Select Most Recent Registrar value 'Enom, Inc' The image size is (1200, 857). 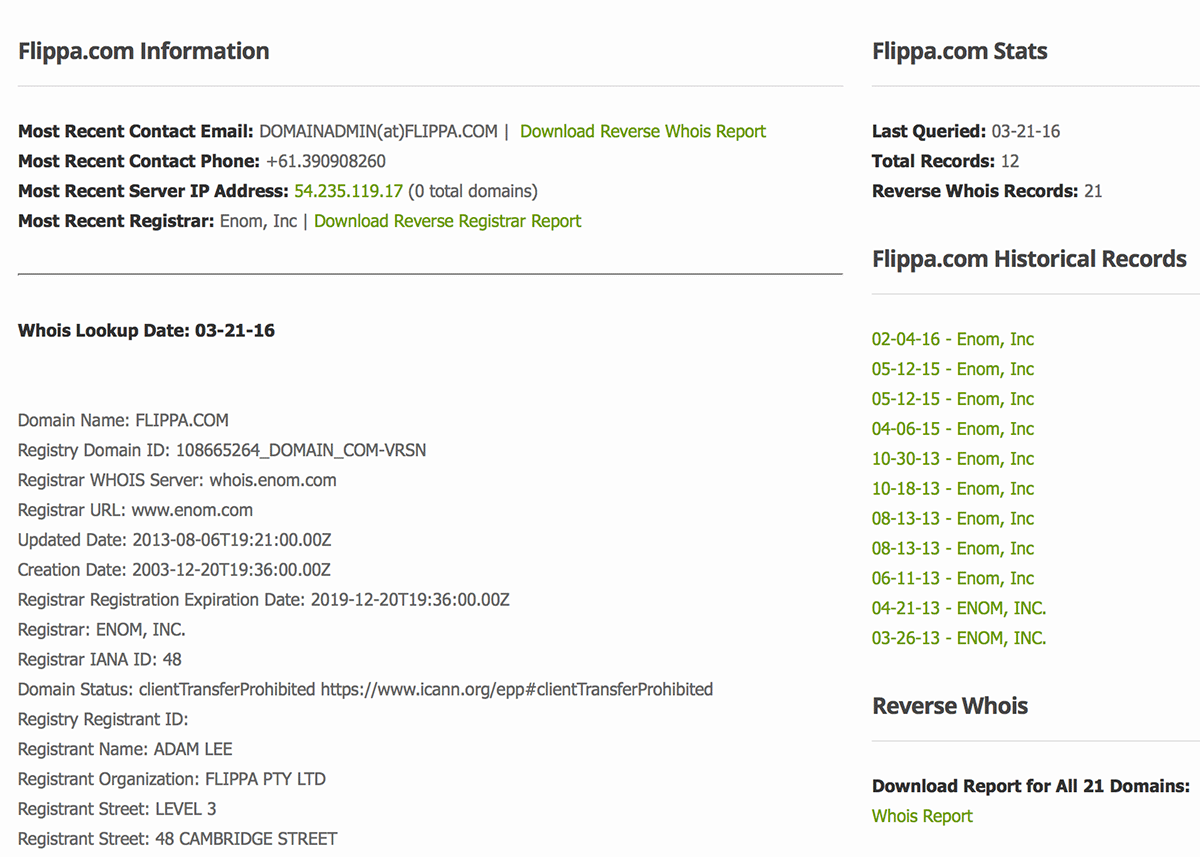coord(258,221)
